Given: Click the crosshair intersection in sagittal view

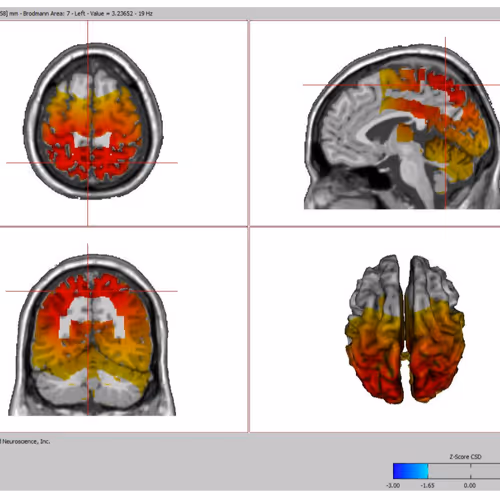Looking at the screenshot, I should point(446,85).
